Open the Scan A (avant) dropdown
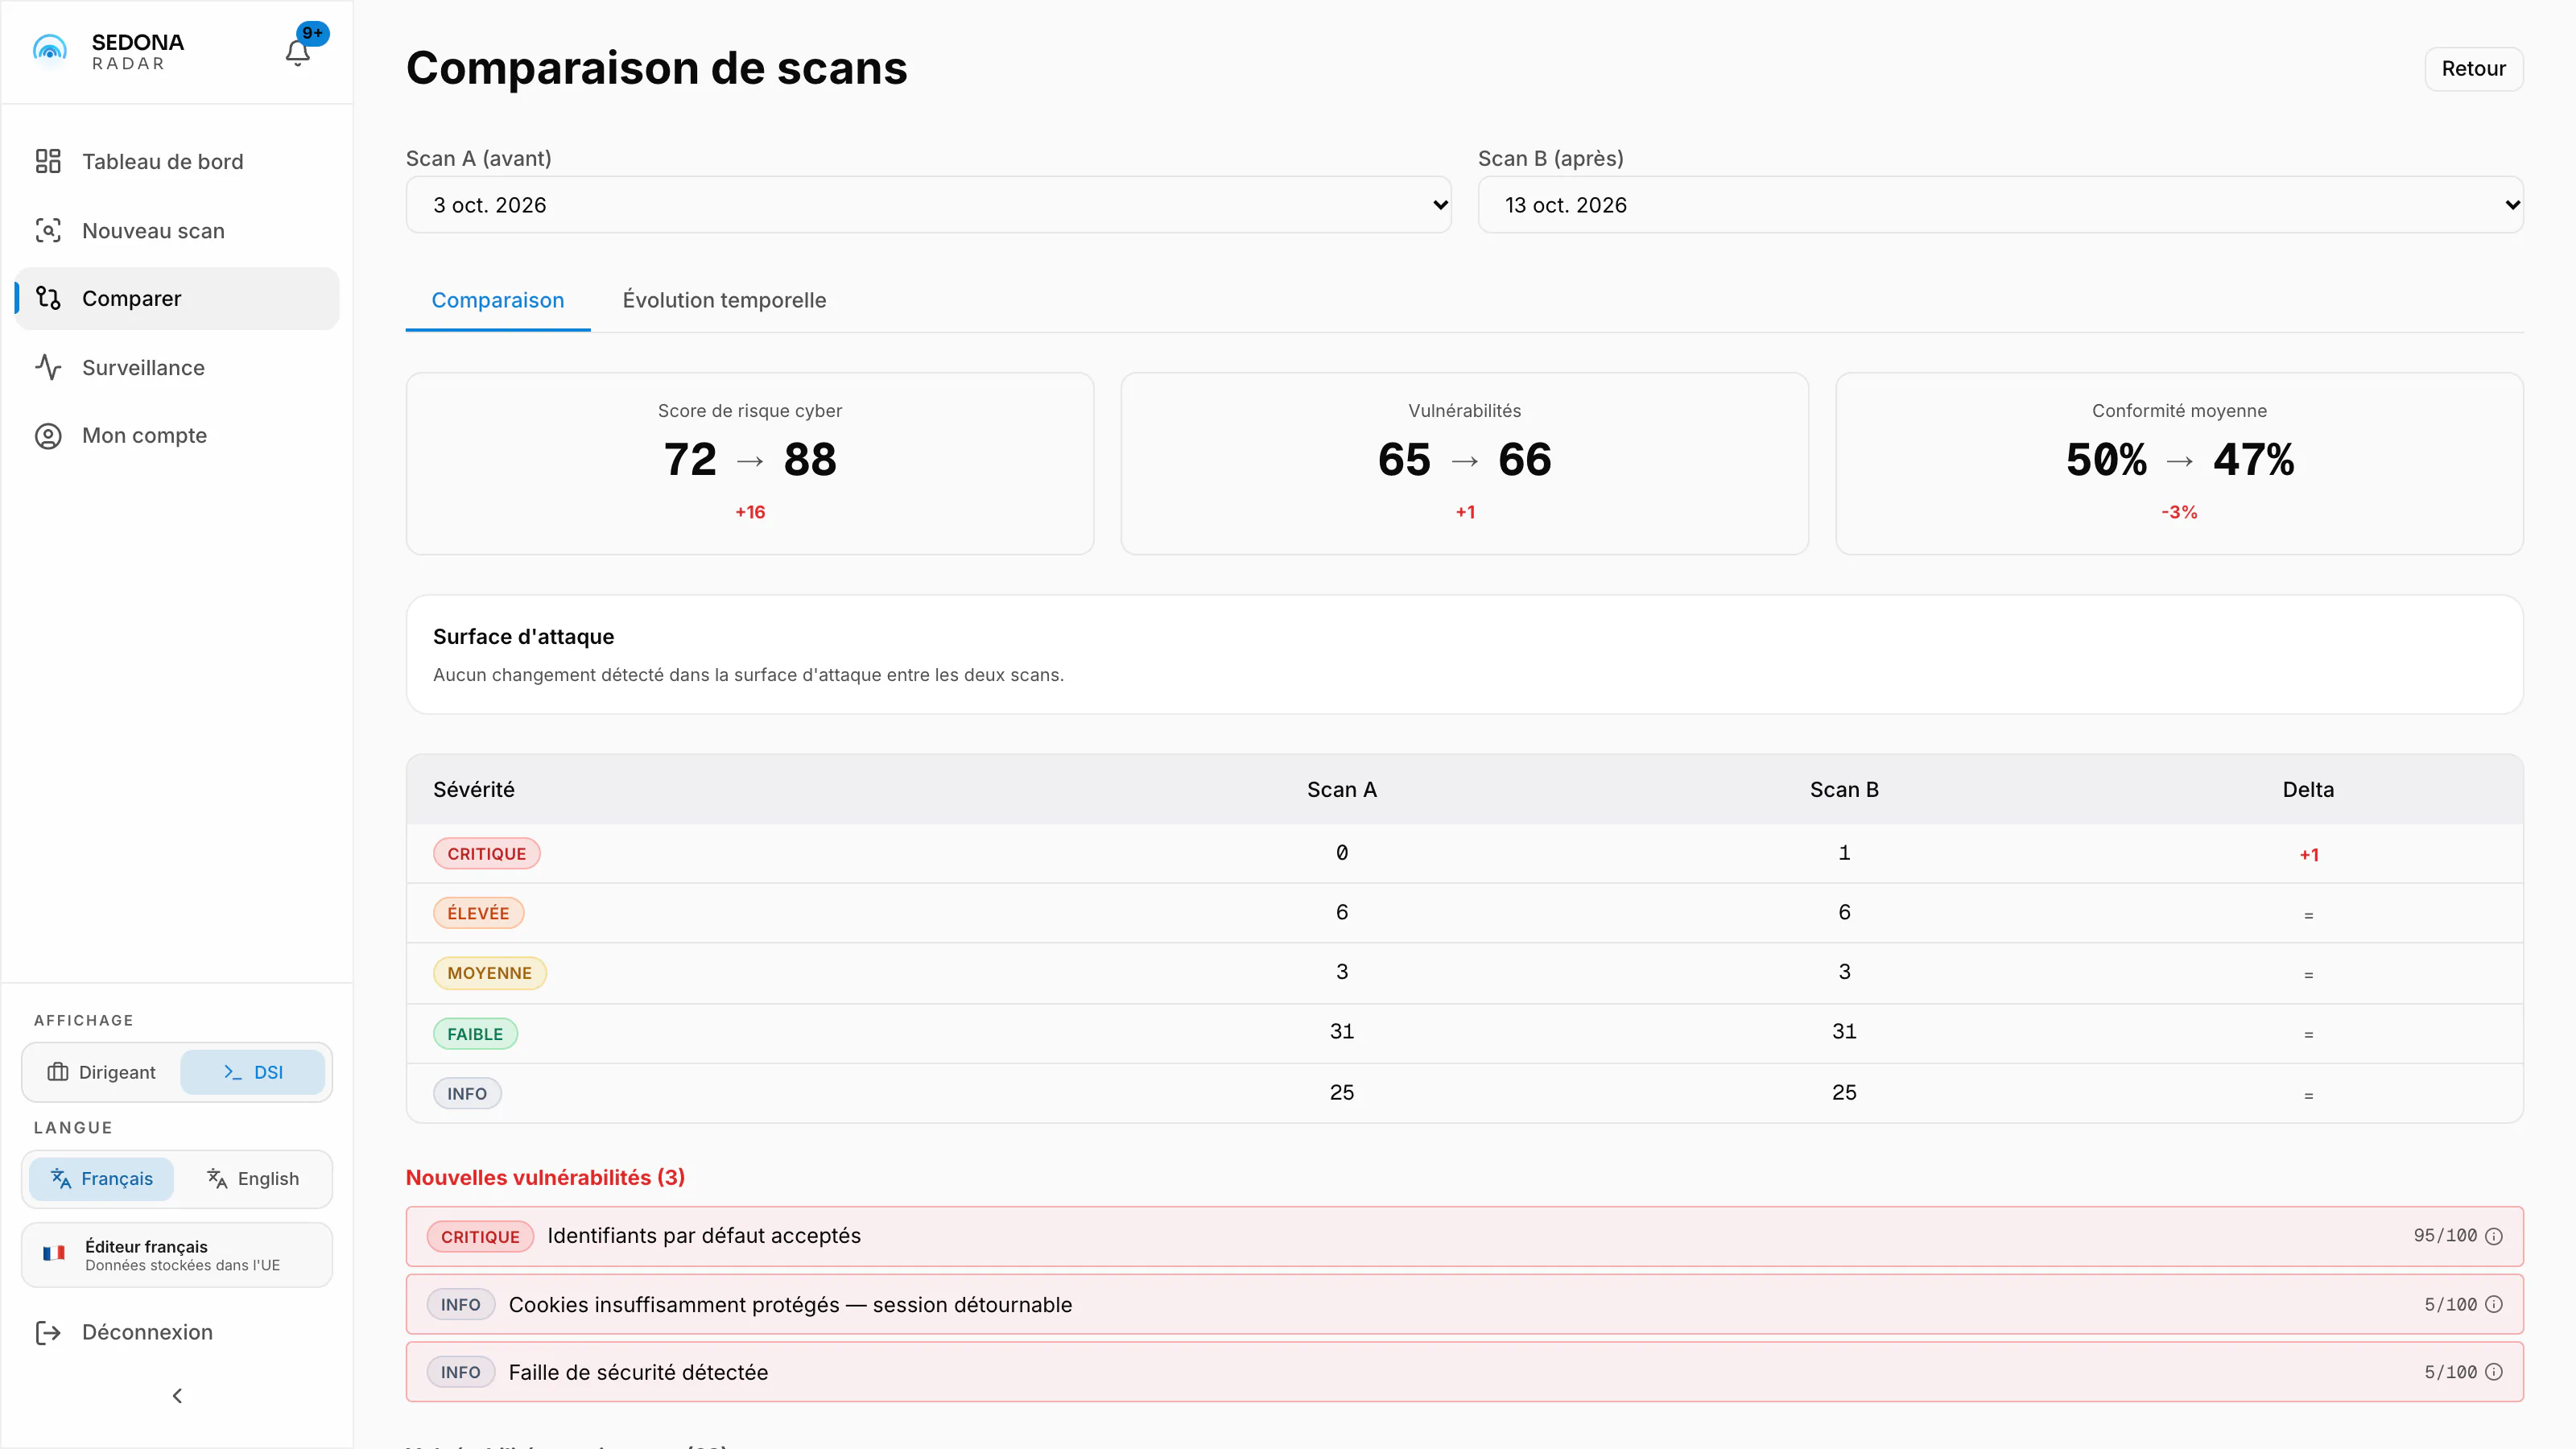 [928, 205]
